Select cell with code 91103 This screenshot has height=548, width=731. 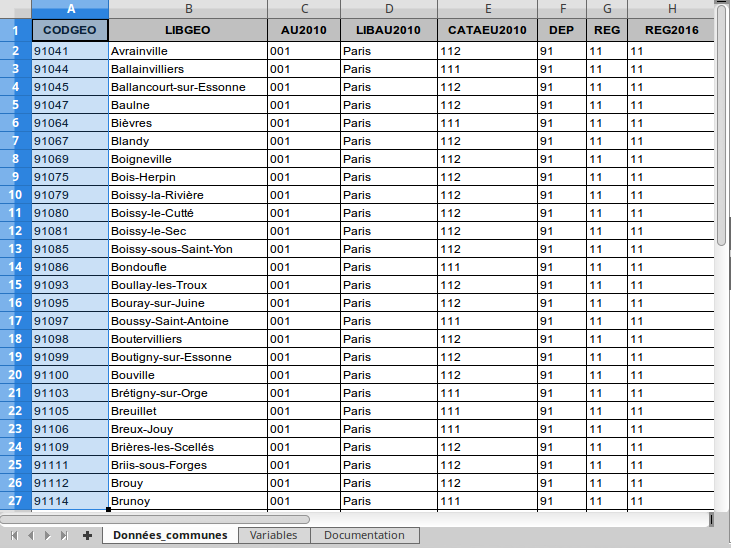click(x=69, y=393)
